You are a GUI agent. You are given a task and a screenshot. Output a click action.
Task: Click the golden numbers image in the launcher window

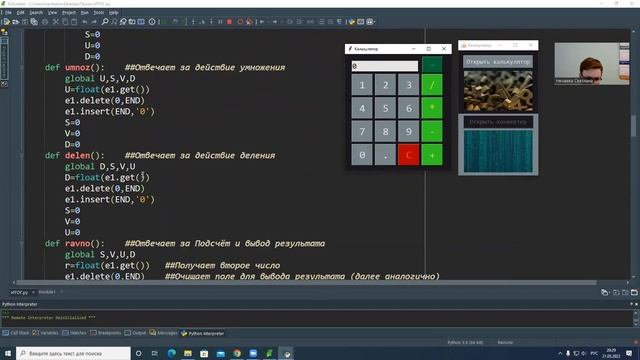(498, 91)
